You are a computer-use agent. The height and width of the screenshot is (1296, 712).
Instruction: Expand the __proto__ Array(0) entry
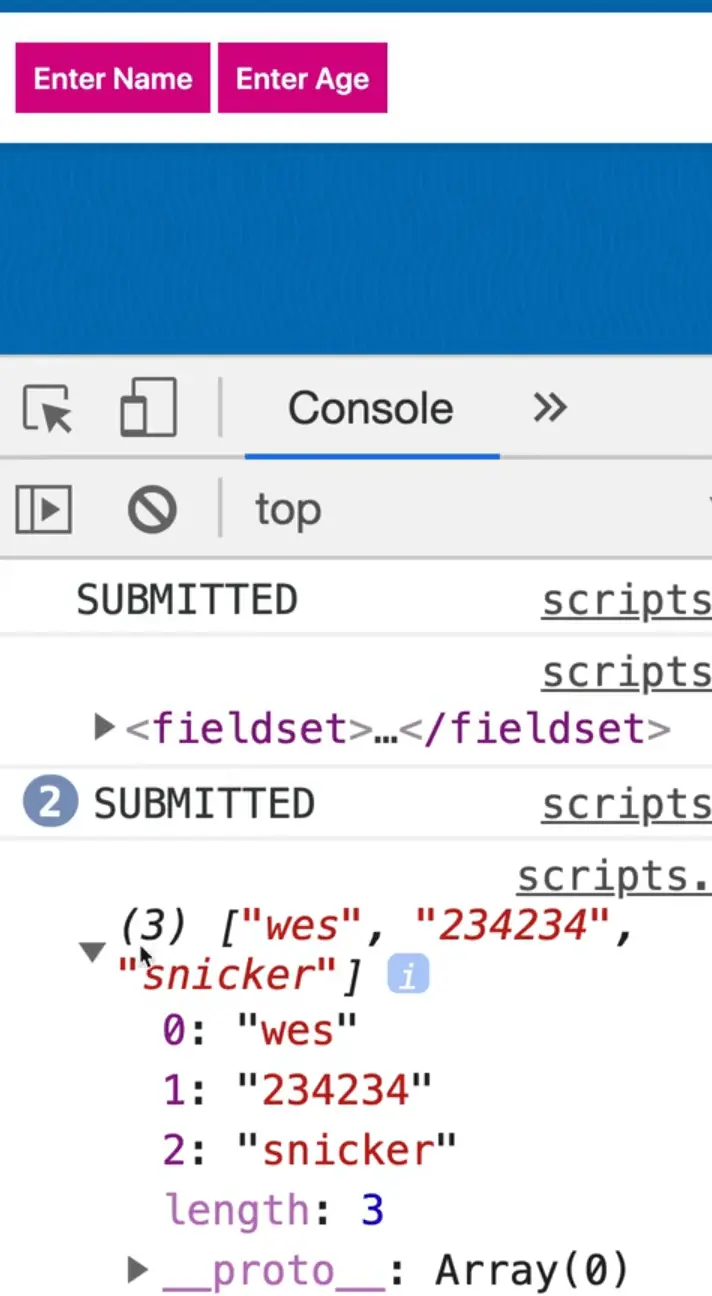pos(138,1271)
